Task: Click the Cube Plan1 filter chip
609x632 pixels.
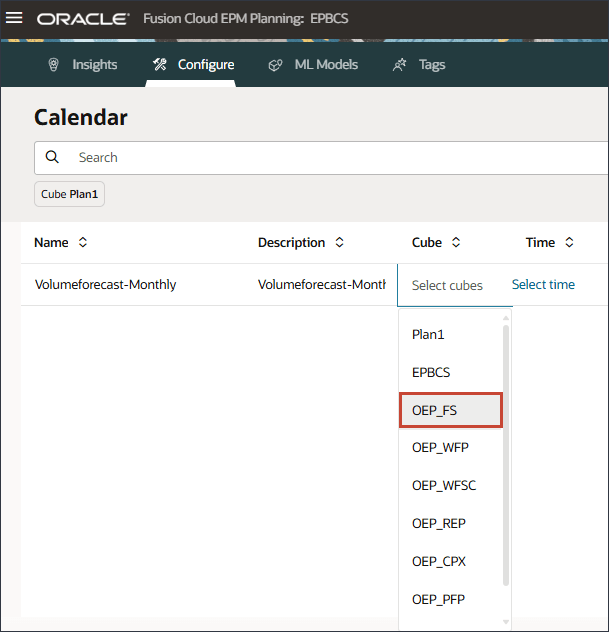Action: [x=69, y=194]
